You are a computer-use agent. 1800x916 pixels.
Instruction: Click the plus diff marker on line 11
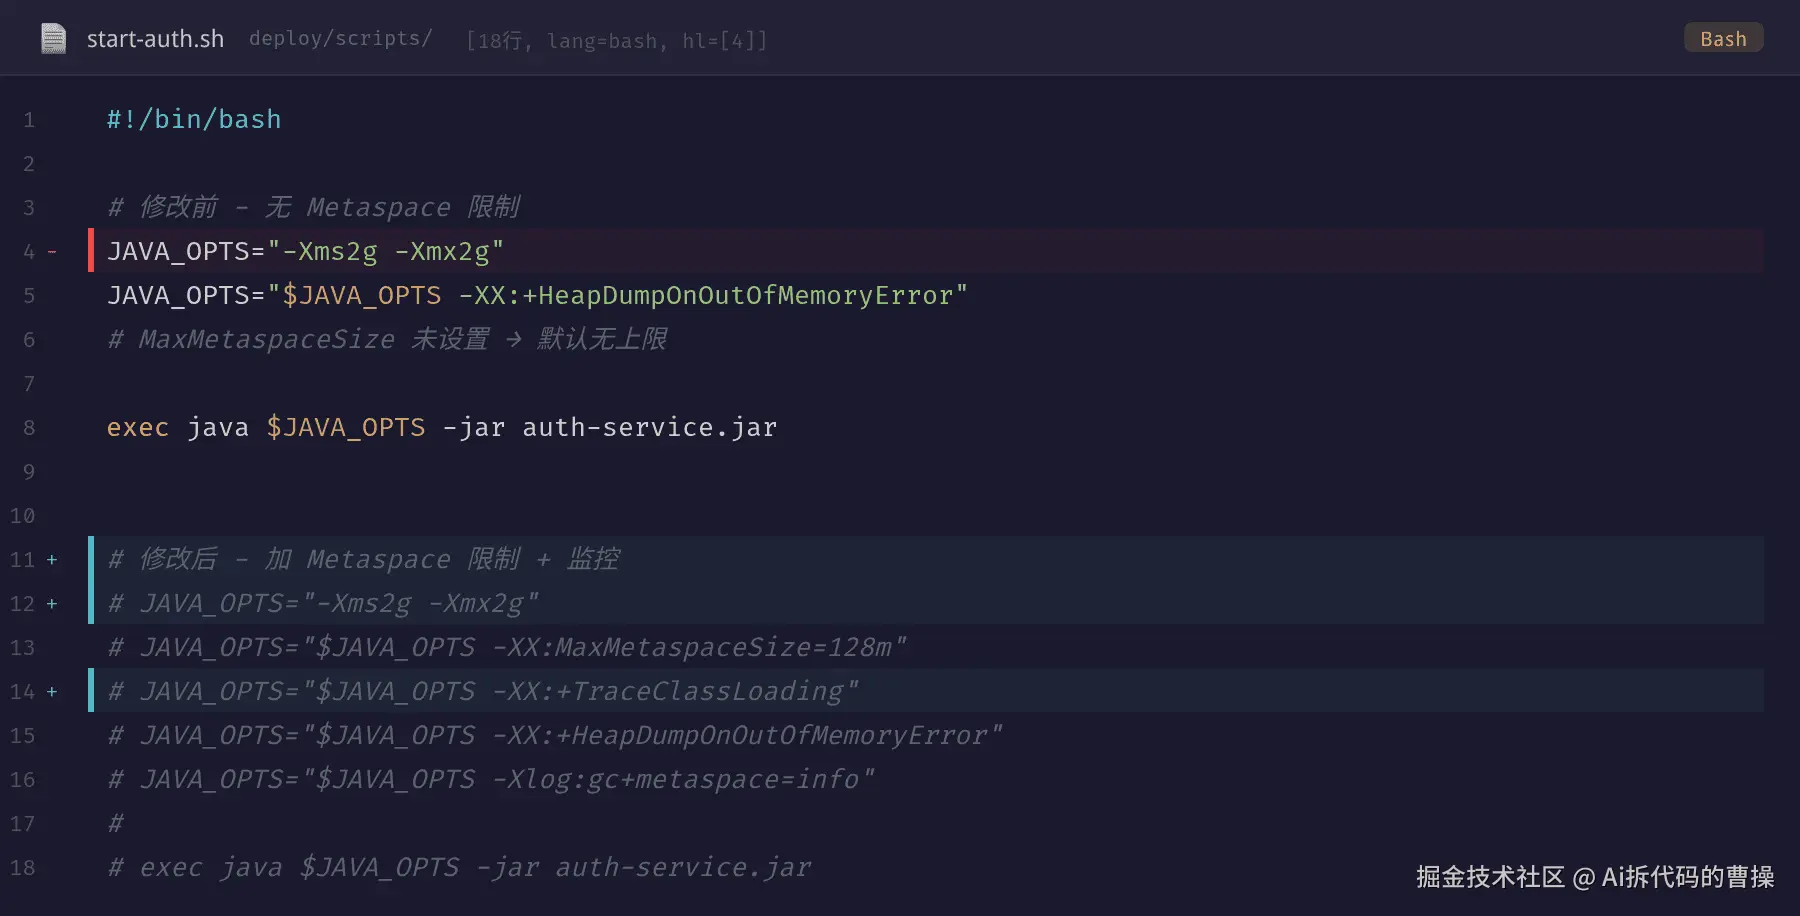52,560
